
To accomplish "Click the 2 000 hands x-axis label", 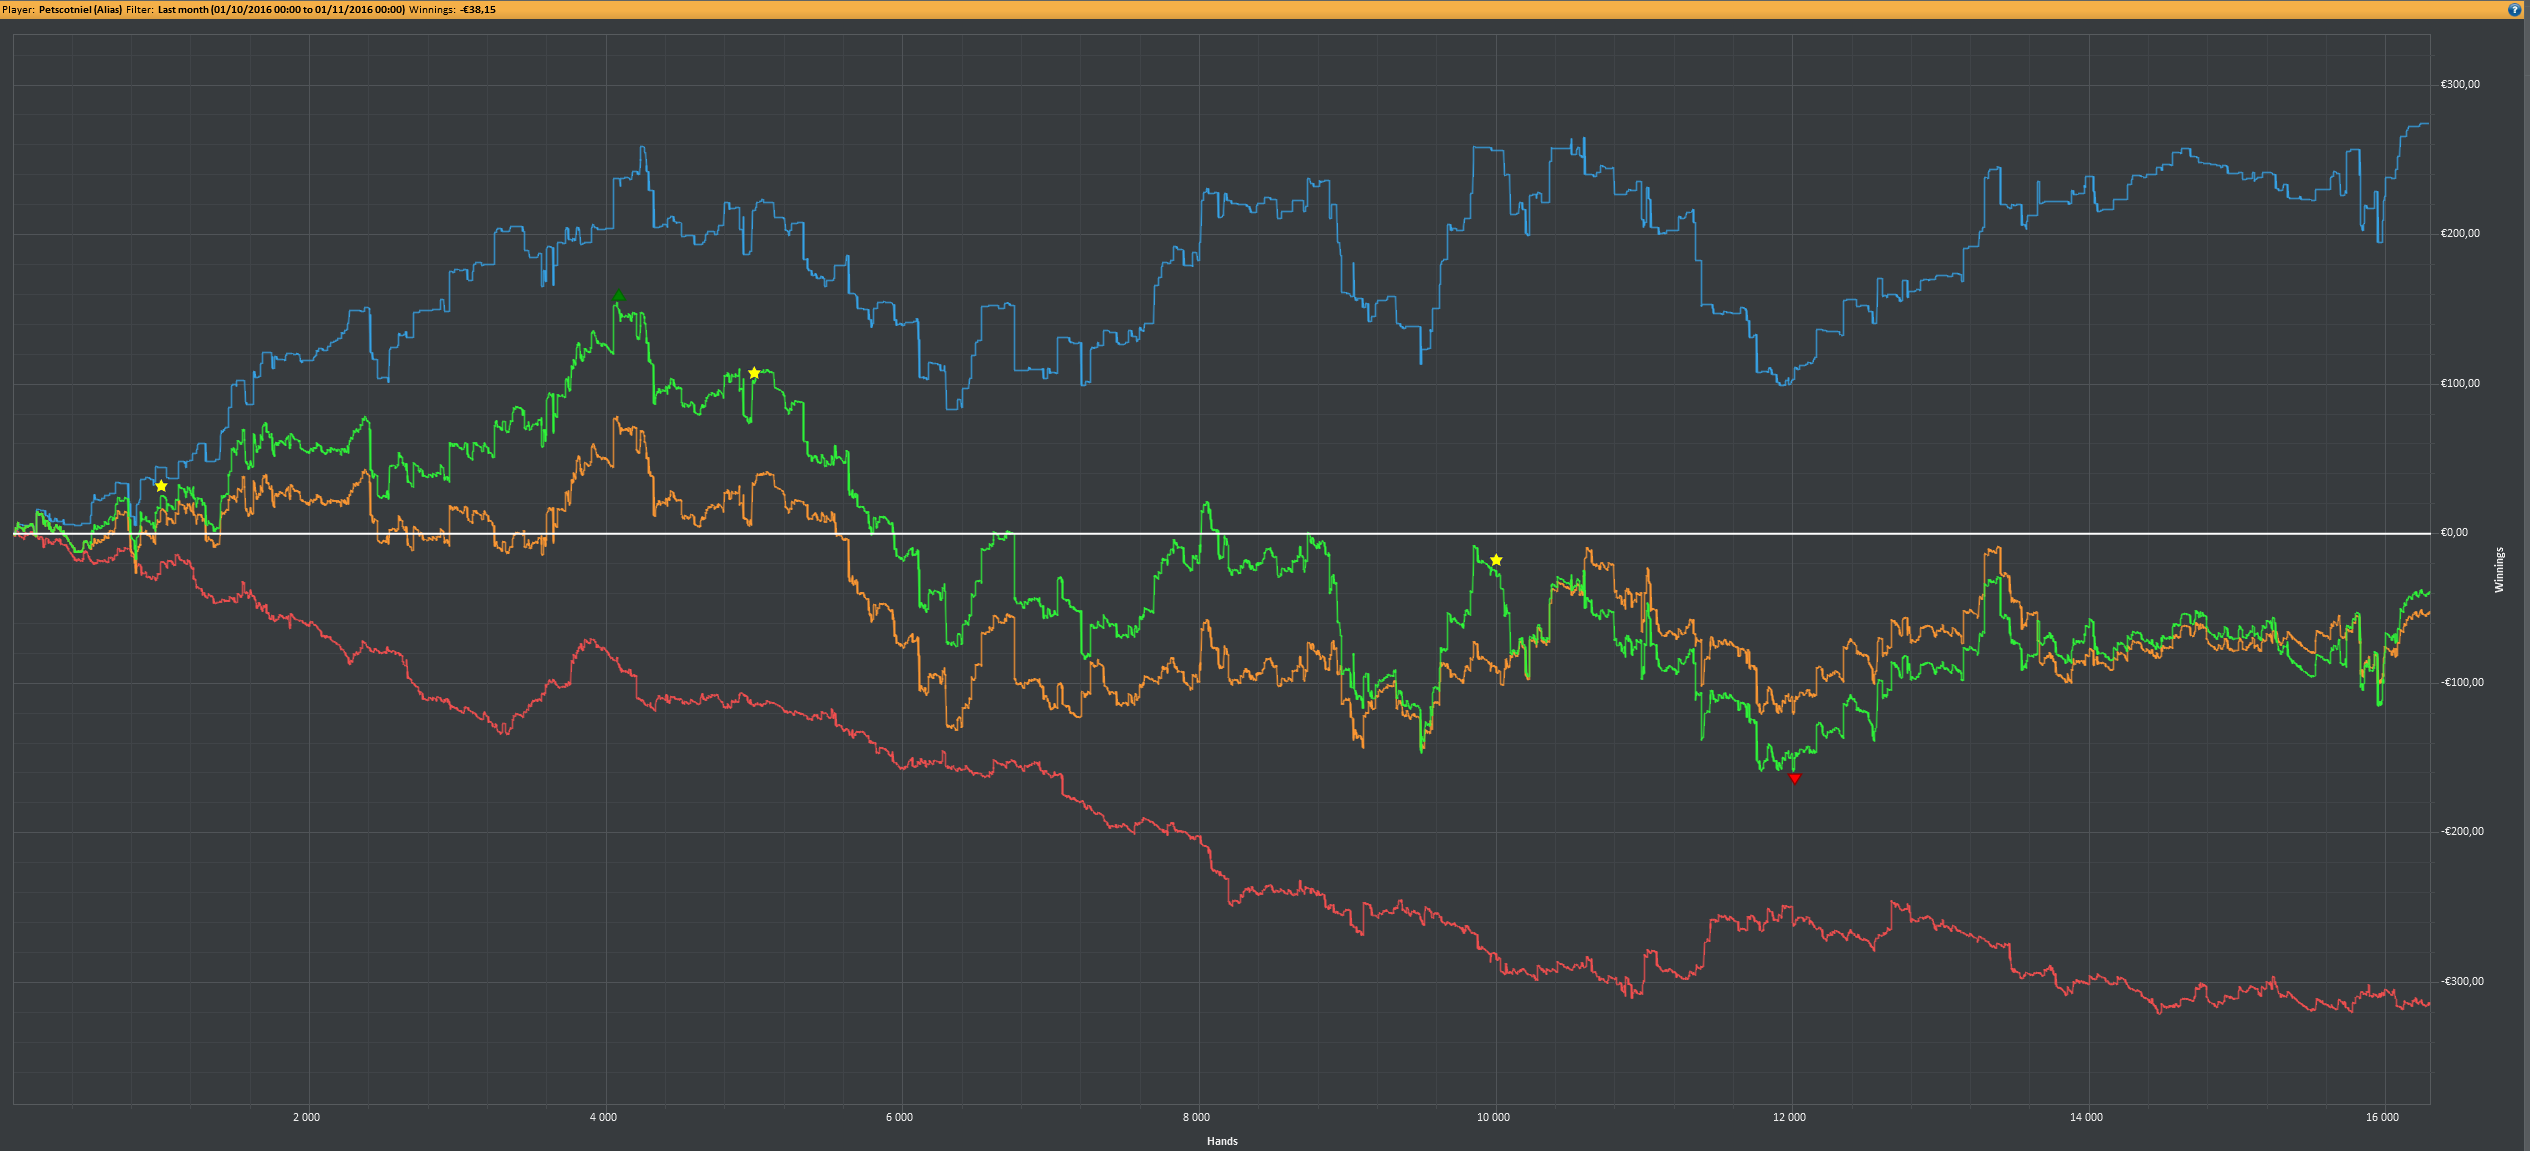I will [x=306, y=1117].
